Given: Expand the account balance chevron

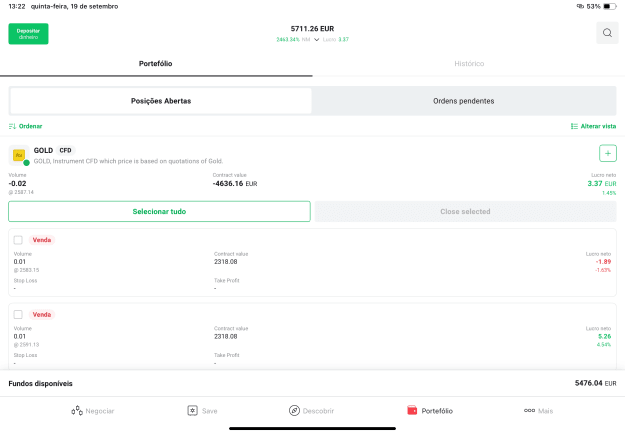Looking at the screenshot, I should click(x=316, y=39).
